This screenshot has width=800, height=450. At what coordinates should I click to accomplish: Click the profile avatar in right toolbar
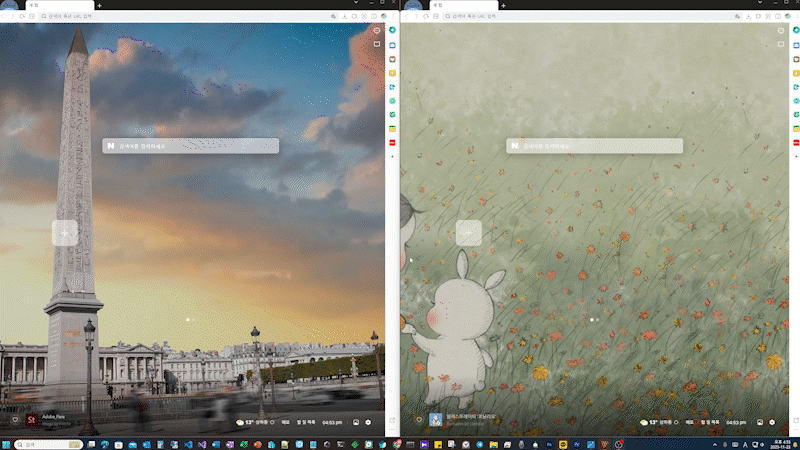(788, 16)
